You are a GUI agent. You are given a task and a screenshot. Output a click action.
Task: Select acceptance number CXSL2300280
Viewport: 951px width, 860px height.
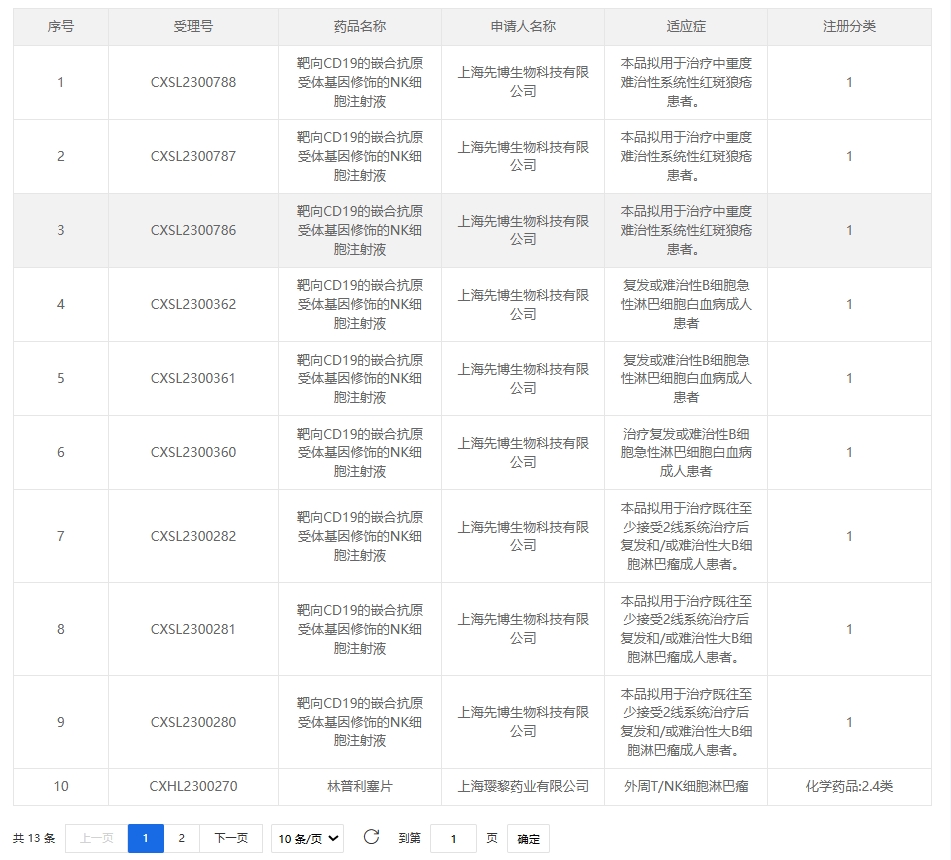tap(193, 722)
